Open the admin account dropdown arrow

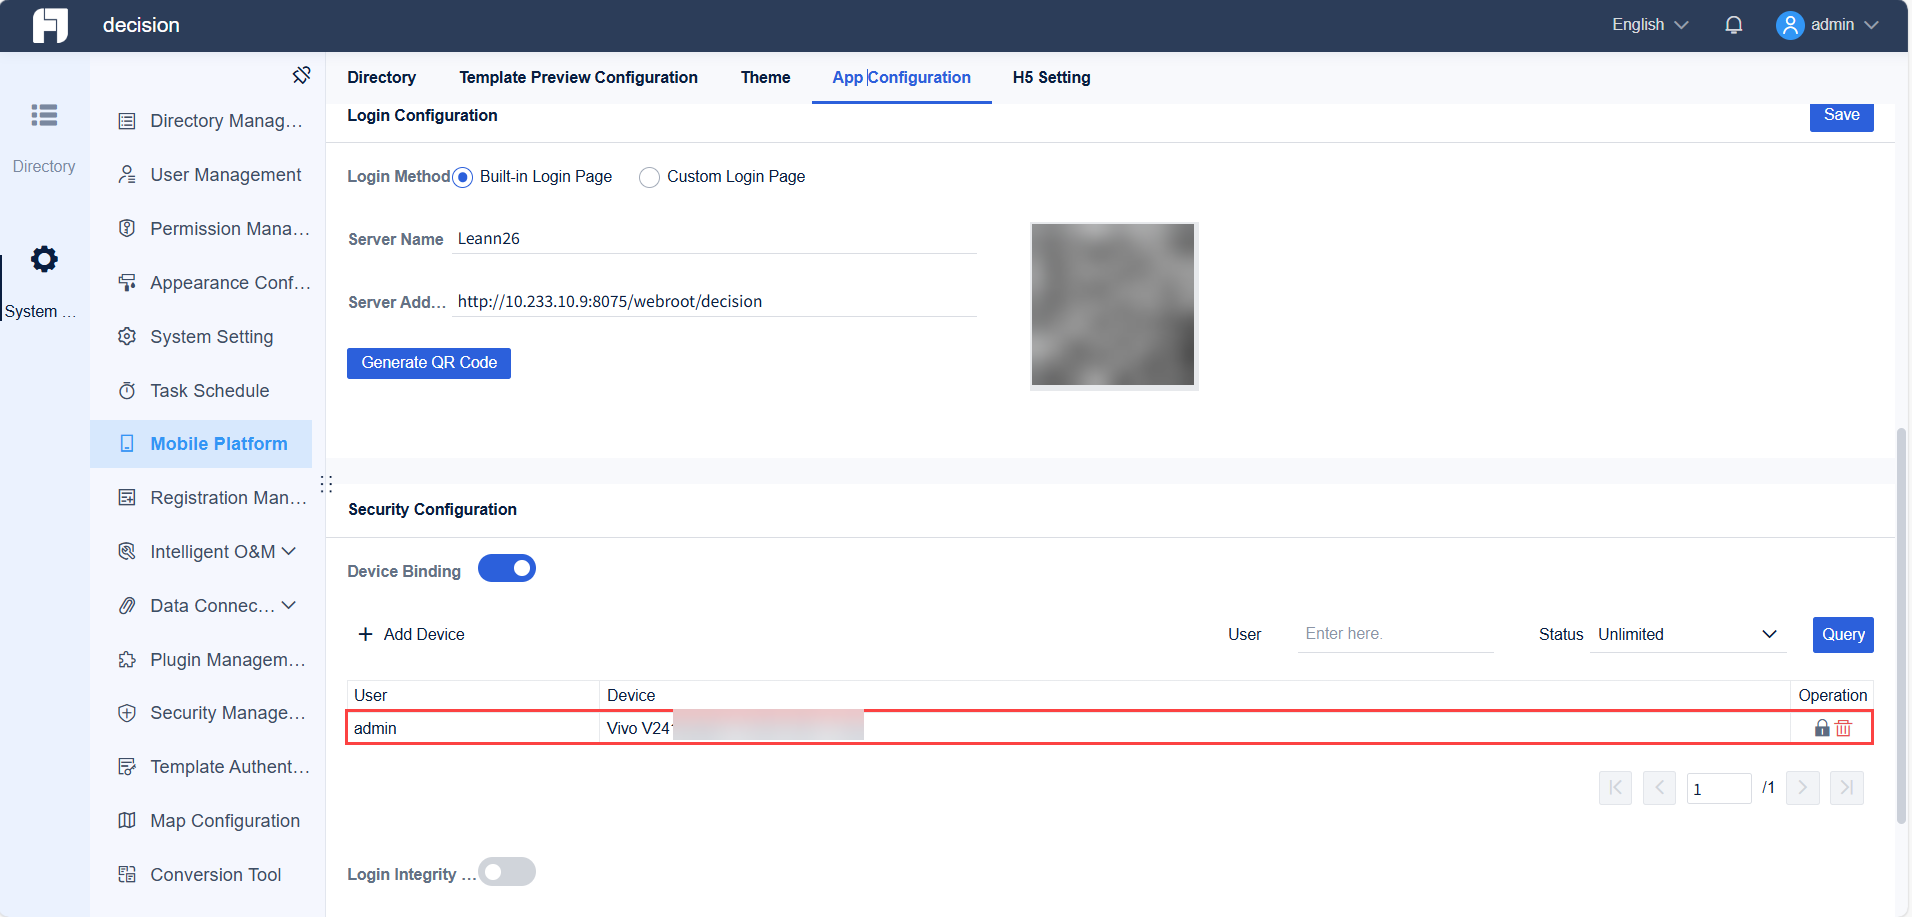[1871, 25]
